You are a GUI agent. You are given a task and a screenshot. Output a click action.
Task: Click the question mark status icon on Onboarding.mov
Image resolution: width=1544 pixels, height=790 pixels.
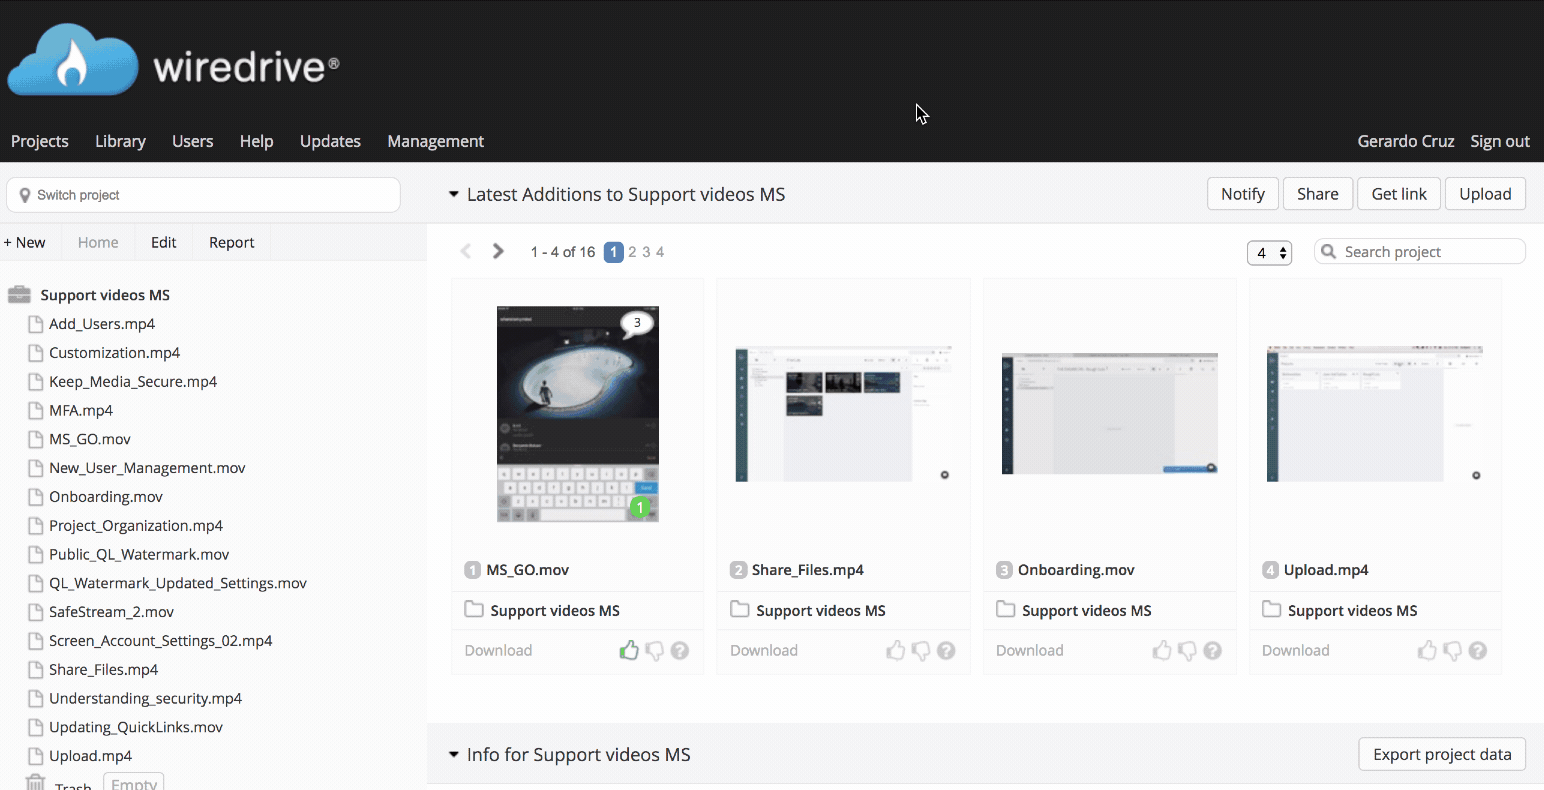(1212, 650)
